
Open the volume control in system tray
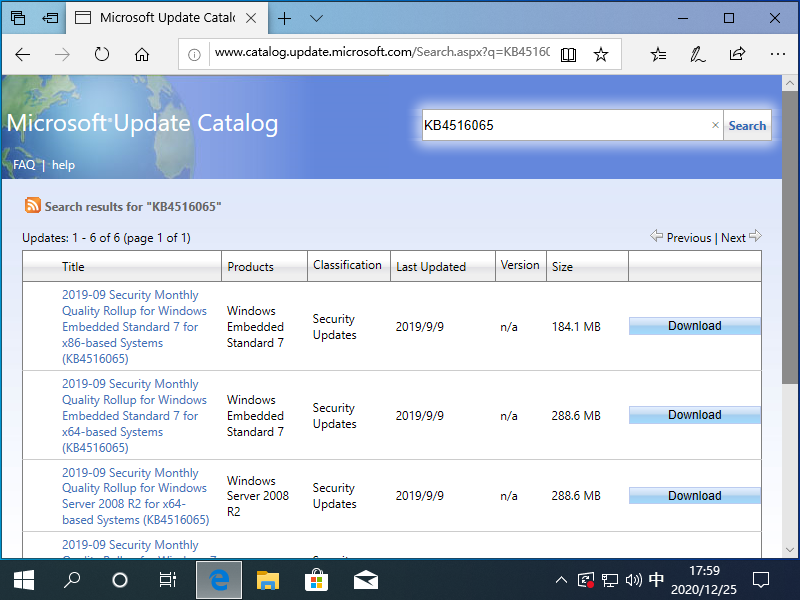pyautogui.click(x=634, y=579)
